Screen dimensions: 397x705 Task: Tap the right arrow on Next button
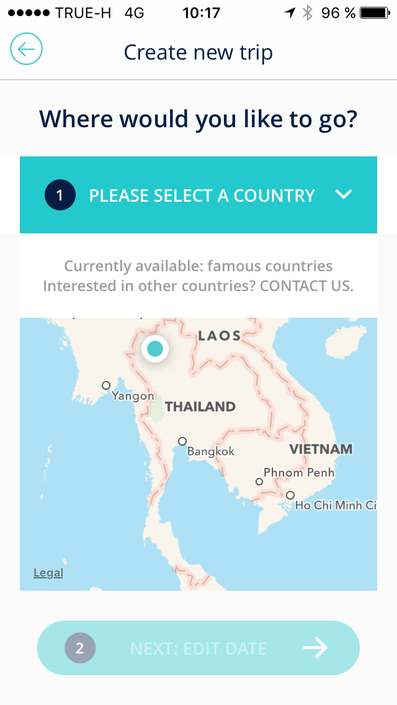pos(315,648)
